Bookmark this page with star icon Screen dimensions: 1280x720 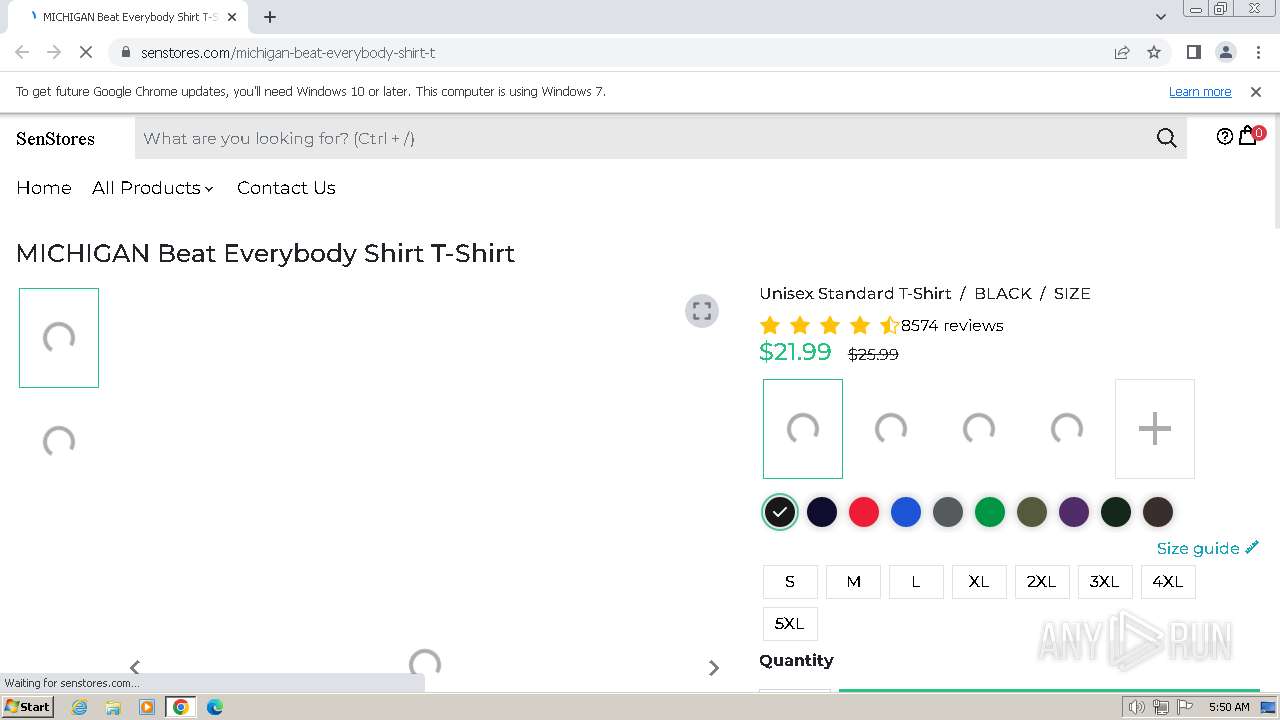[1154, 52]
